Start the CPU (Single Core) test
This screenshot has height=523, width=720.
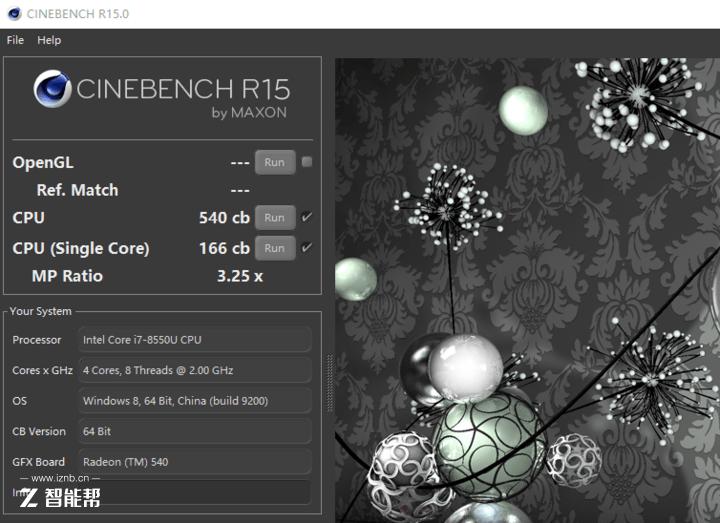click(274, 248)
